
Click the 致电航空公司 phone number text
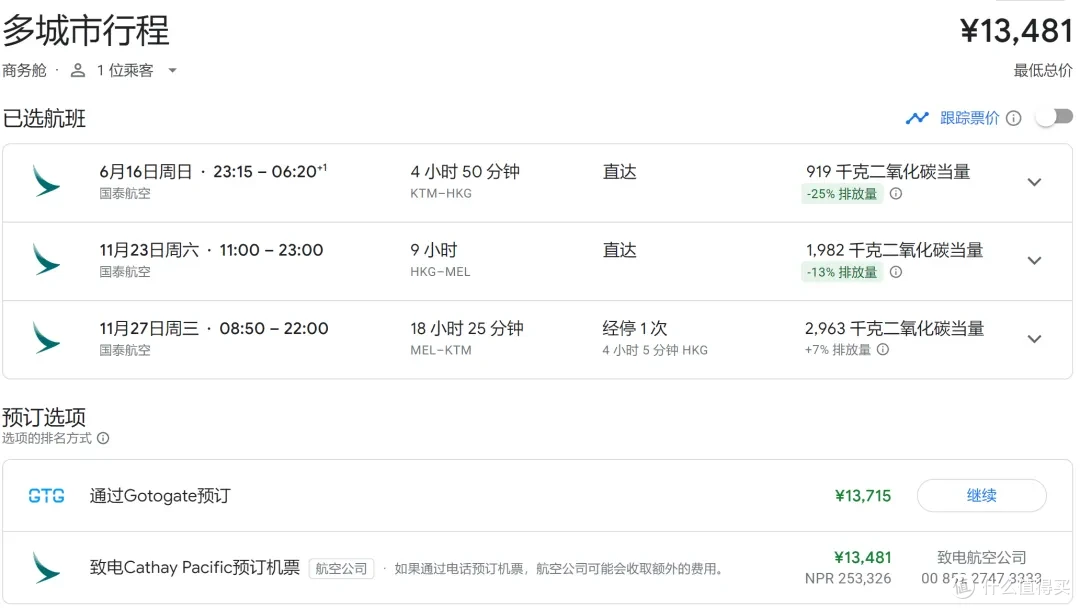point(981,579)
